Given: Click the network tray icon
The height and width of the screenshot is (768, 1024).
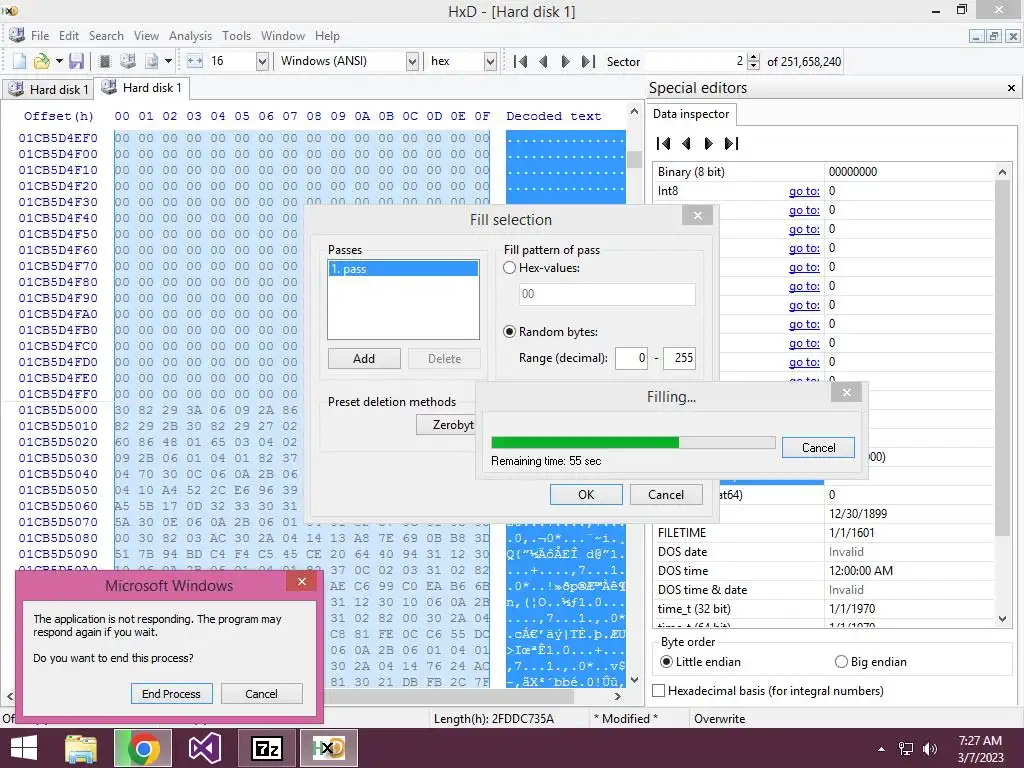Looking at the screenshot, I should pyautogui.click(x=906, y=749).
